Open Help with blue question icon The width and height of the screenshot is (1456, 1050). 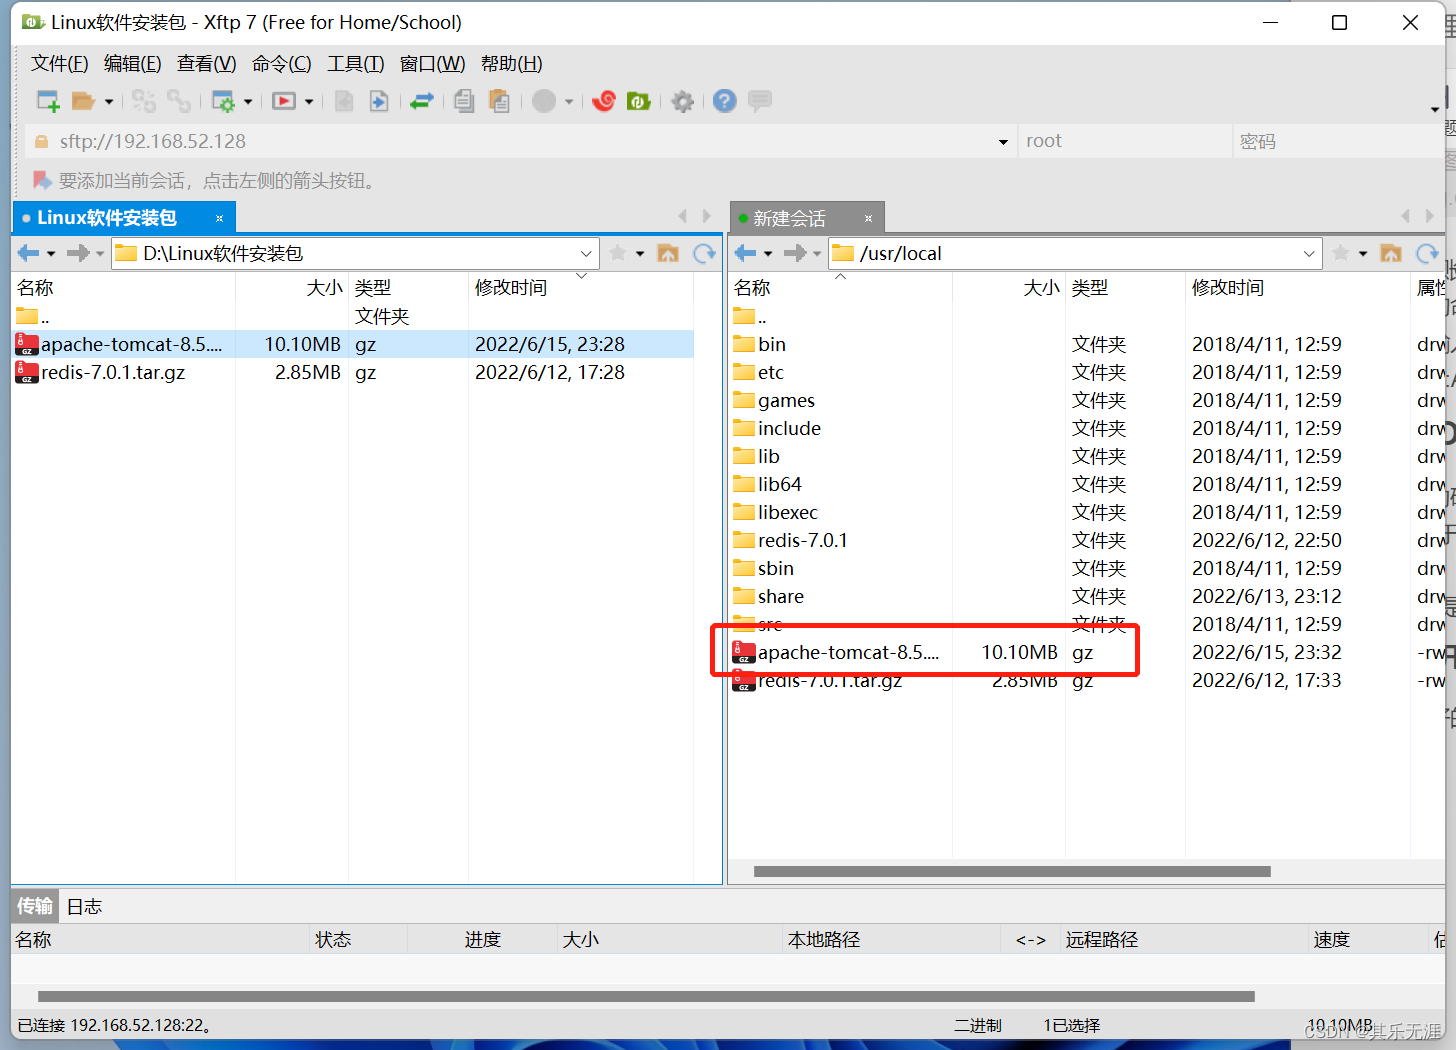coord(725,101)
